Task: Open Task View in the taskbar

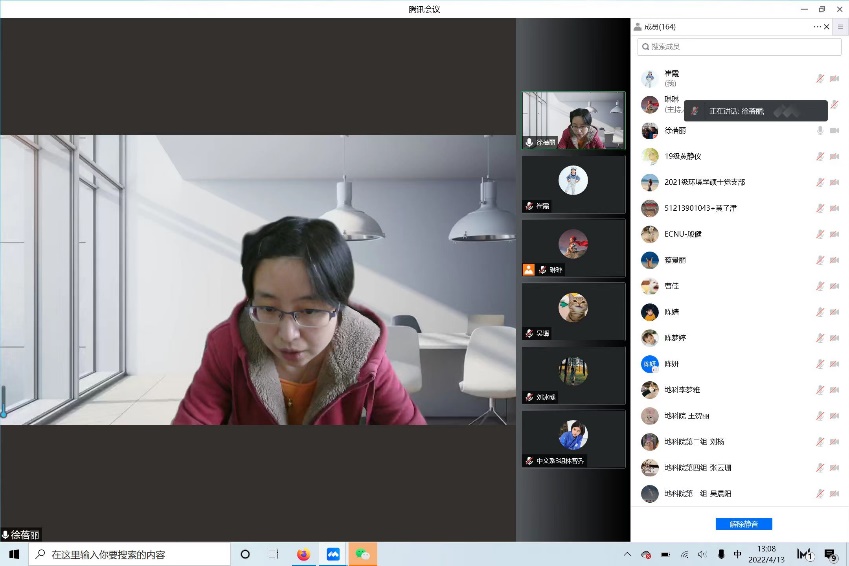Action: 273,554
